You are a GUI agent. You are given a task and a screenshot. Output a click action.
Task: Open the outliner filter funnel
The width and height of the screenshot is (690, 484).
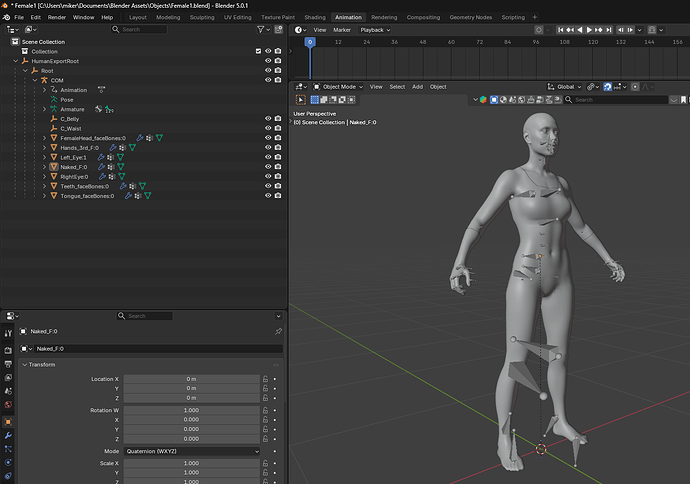[x=261, y=29]
